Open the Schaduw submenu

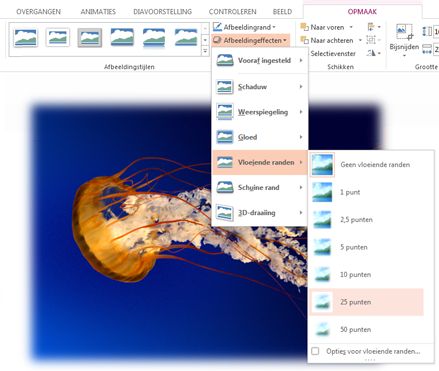(260, 87)
